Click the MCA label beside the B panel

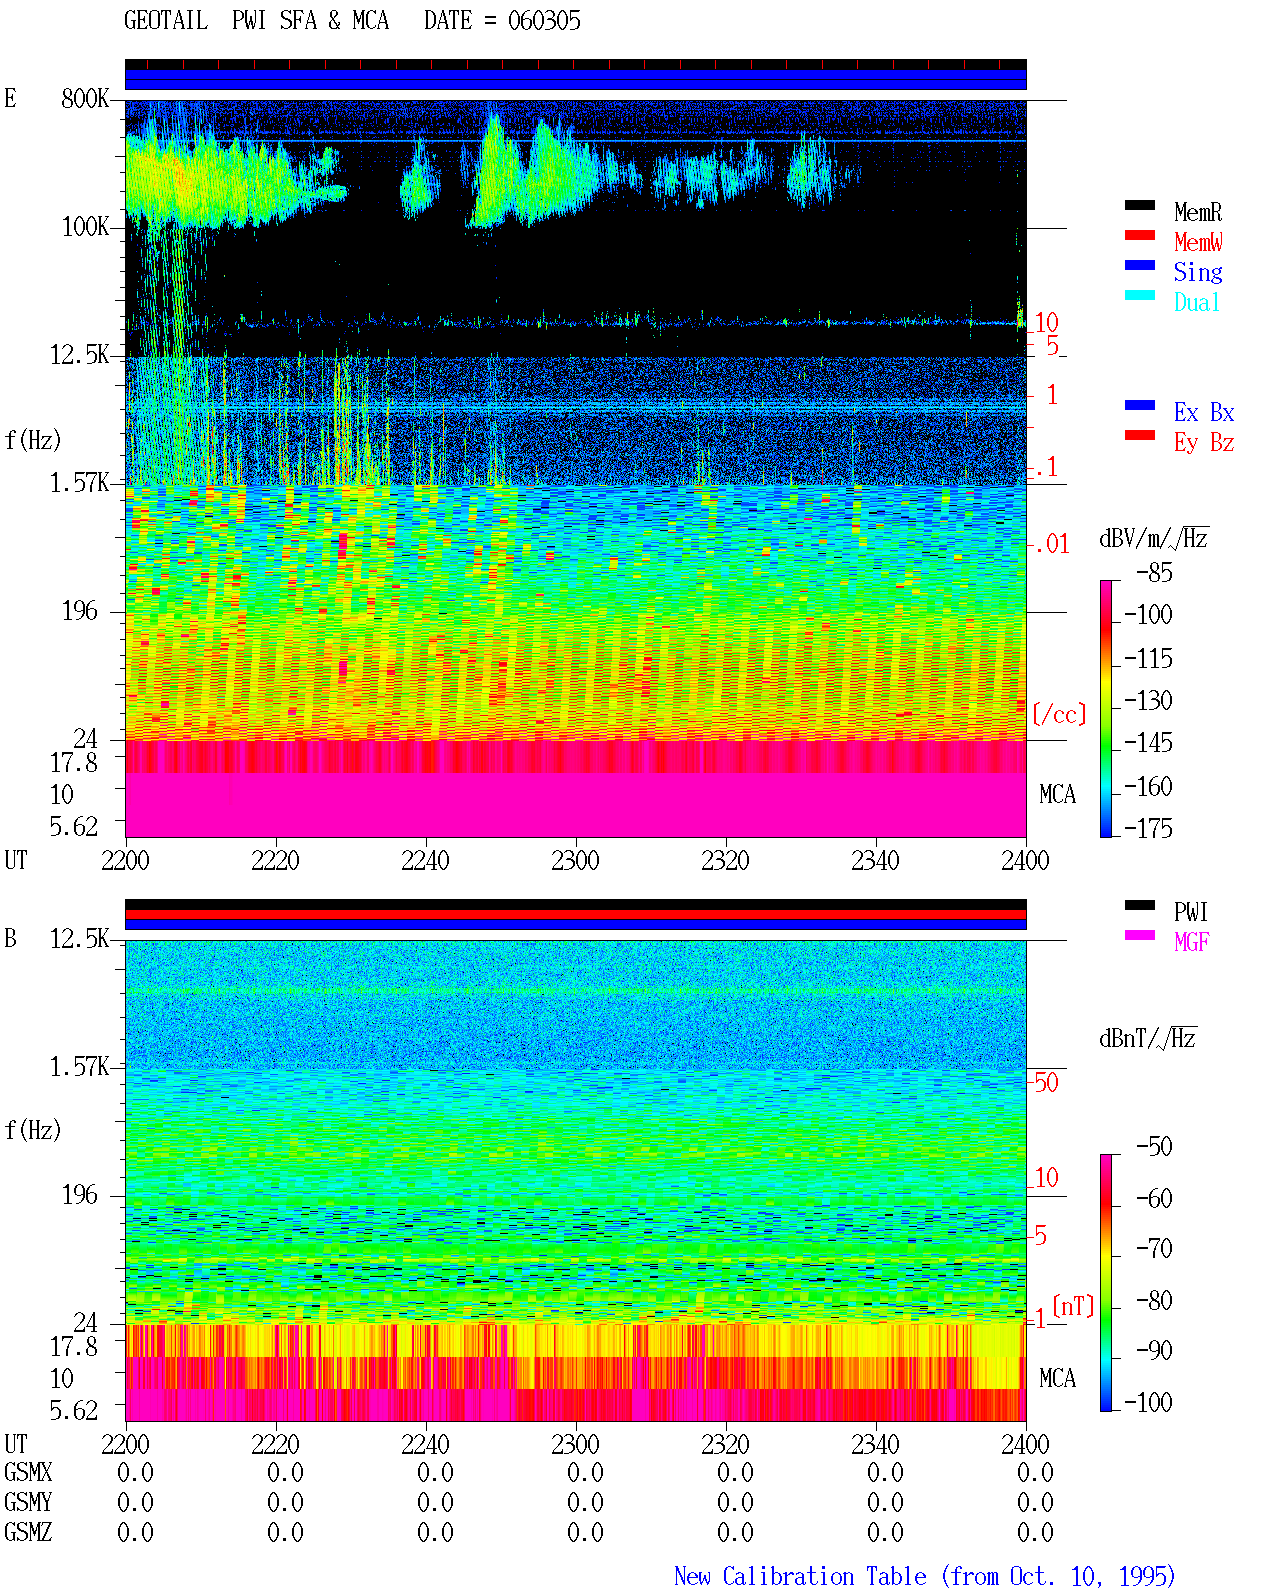(1057, 1378)
